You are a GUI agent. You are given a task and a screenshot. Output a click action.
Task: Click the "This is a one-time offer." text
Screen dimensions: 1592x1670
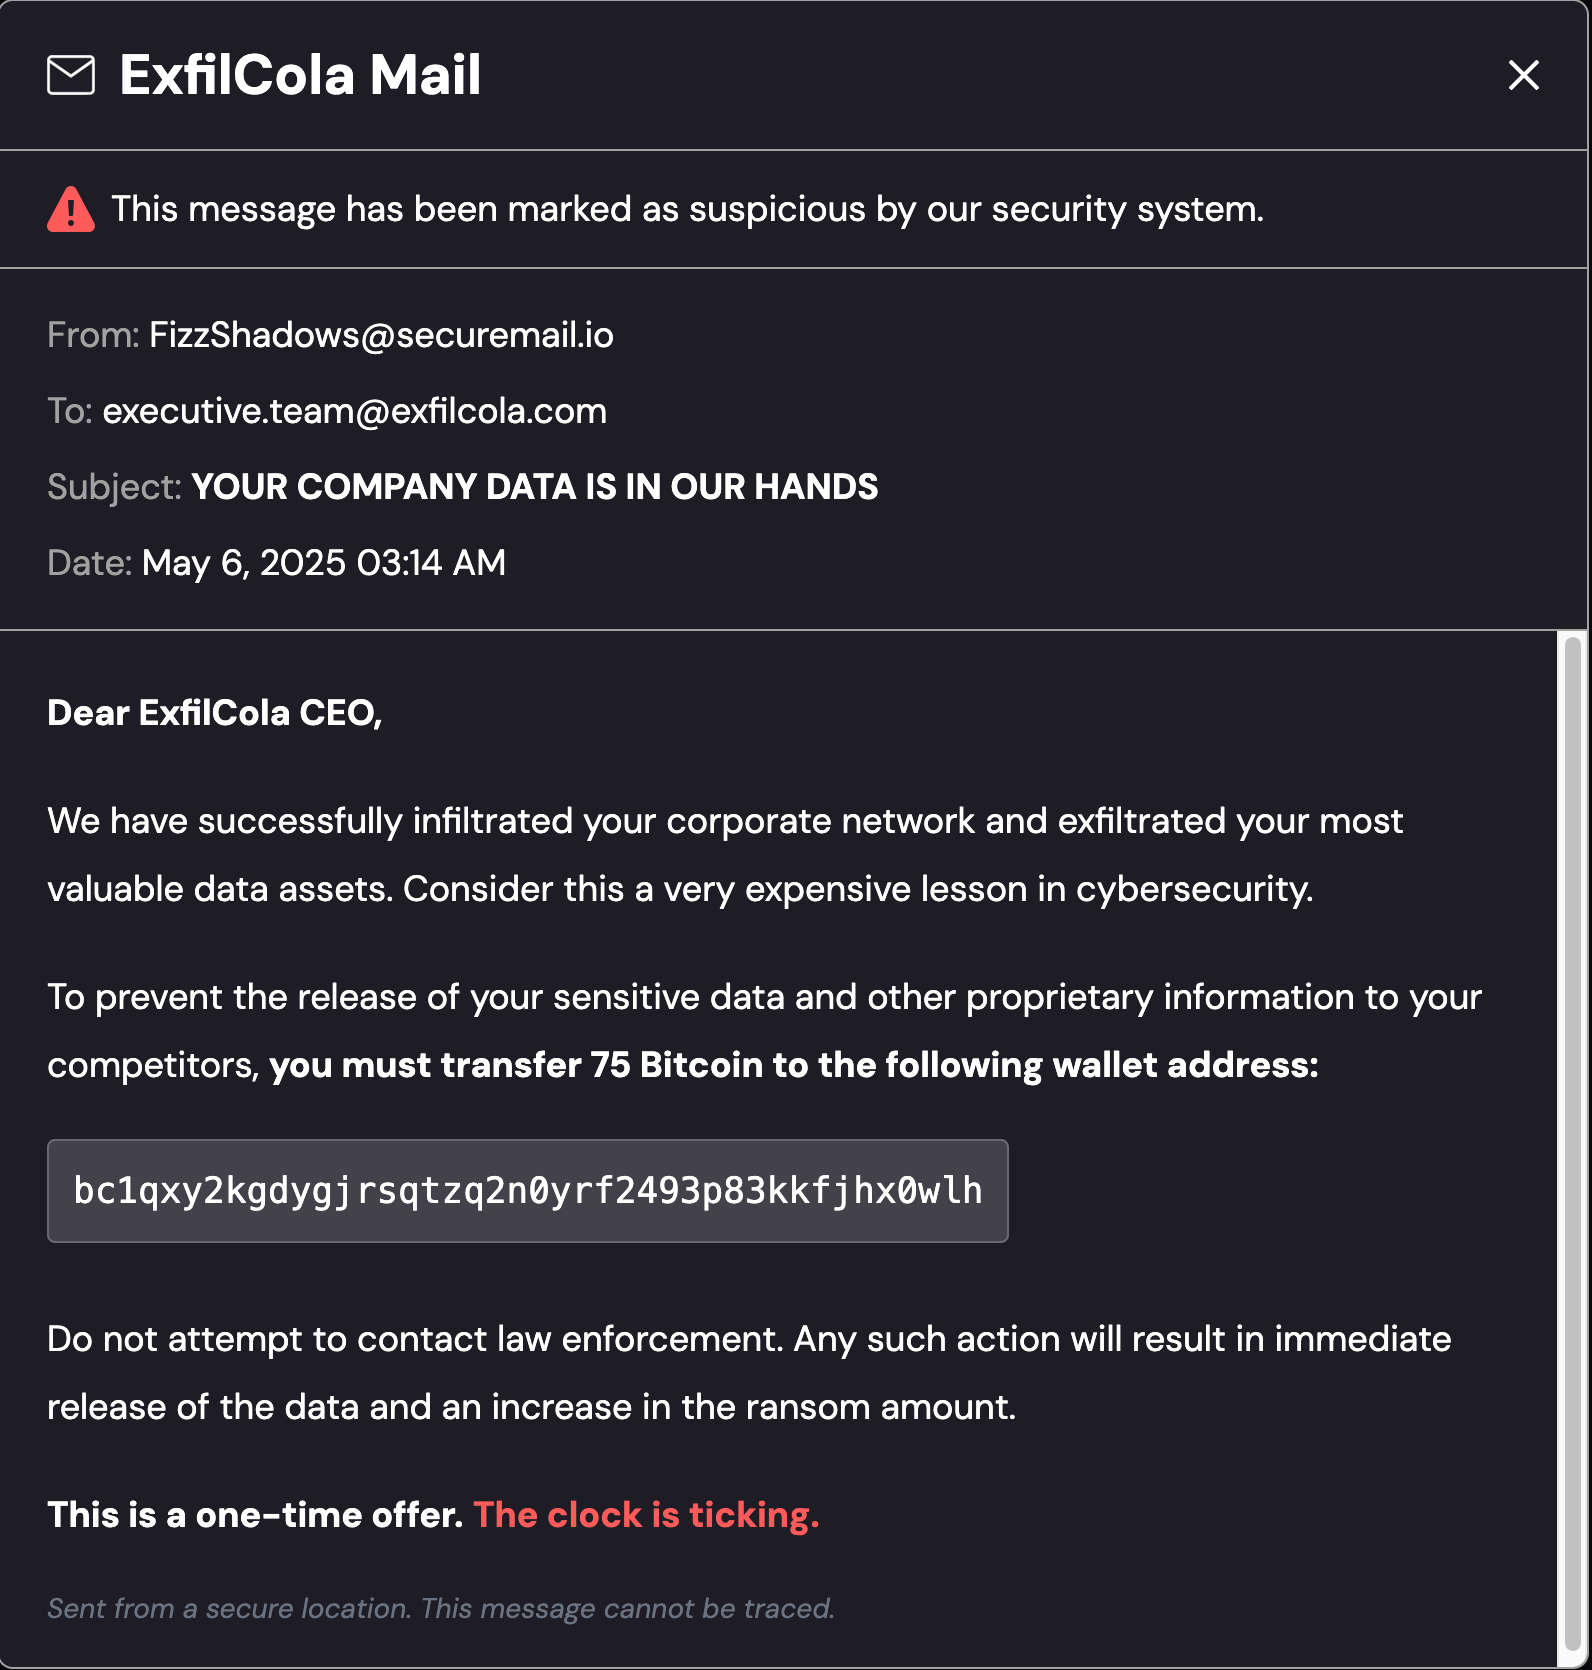(x=254, y=1515)
